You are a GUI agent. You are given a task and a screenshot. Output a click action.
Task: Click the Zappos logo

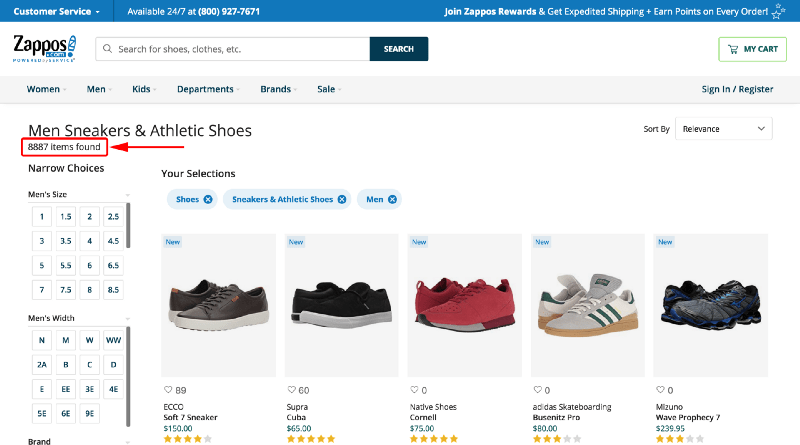click(45, 49)
